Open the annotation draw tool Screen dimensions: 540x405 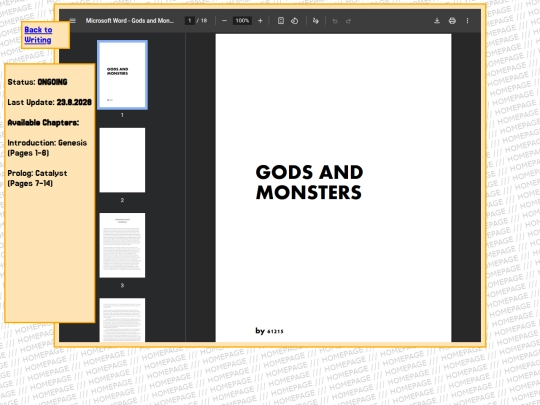(x=315, y=21)
